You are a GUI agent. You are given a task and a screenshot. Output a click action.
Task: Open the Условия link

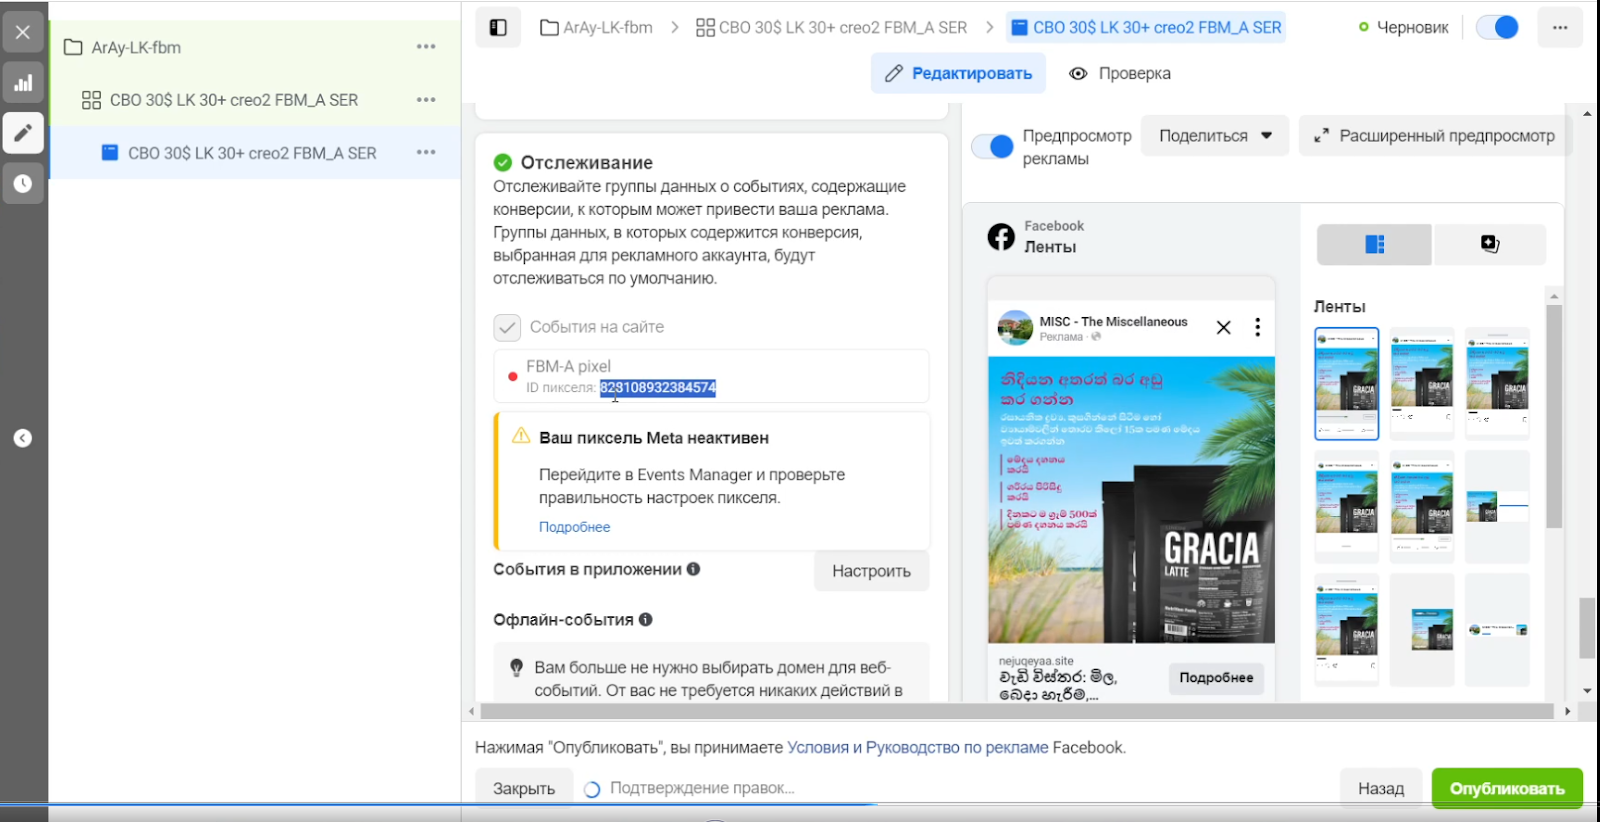[x=818, y=748]
